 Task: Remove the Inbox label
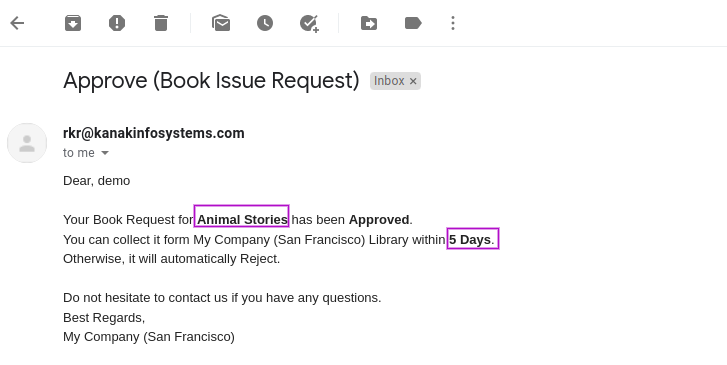pyautogui.click(x=413, y=81)
